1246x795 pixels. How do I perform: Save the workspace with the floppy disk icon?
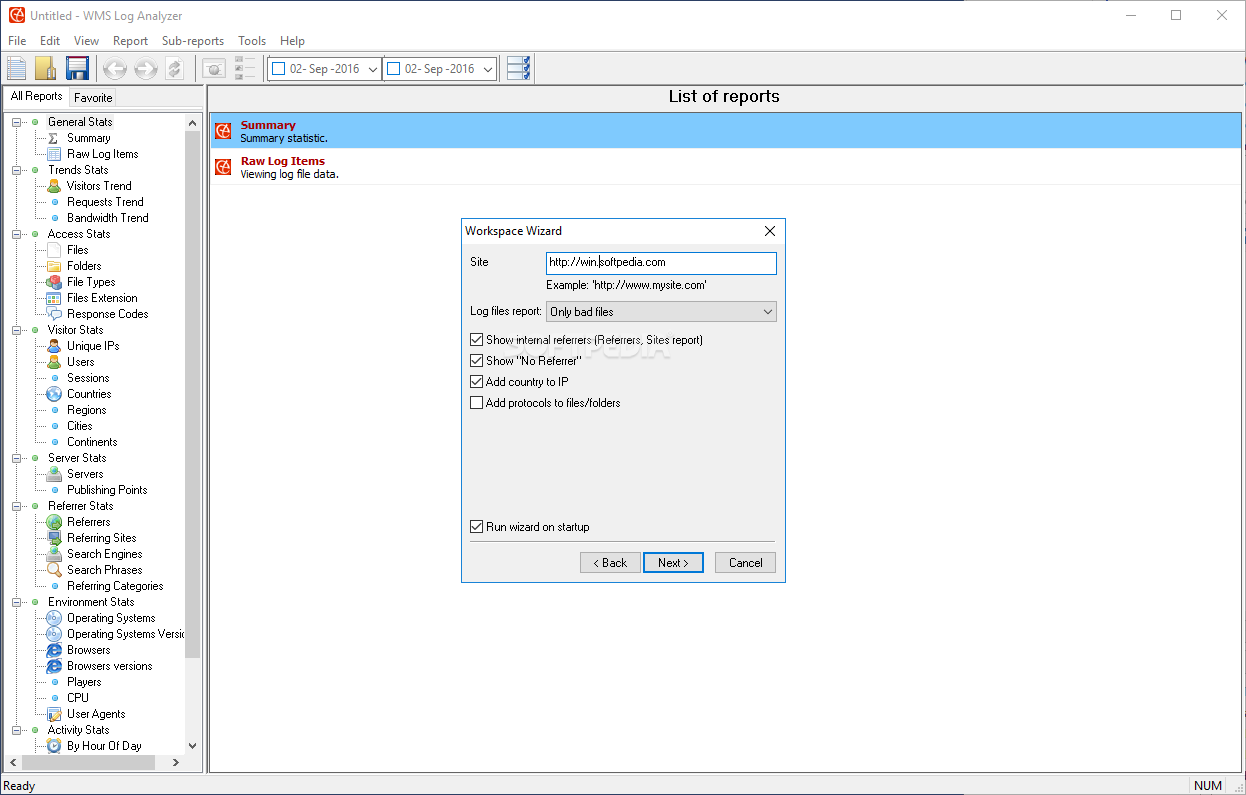pyautogui.click(x=77, y=68)
